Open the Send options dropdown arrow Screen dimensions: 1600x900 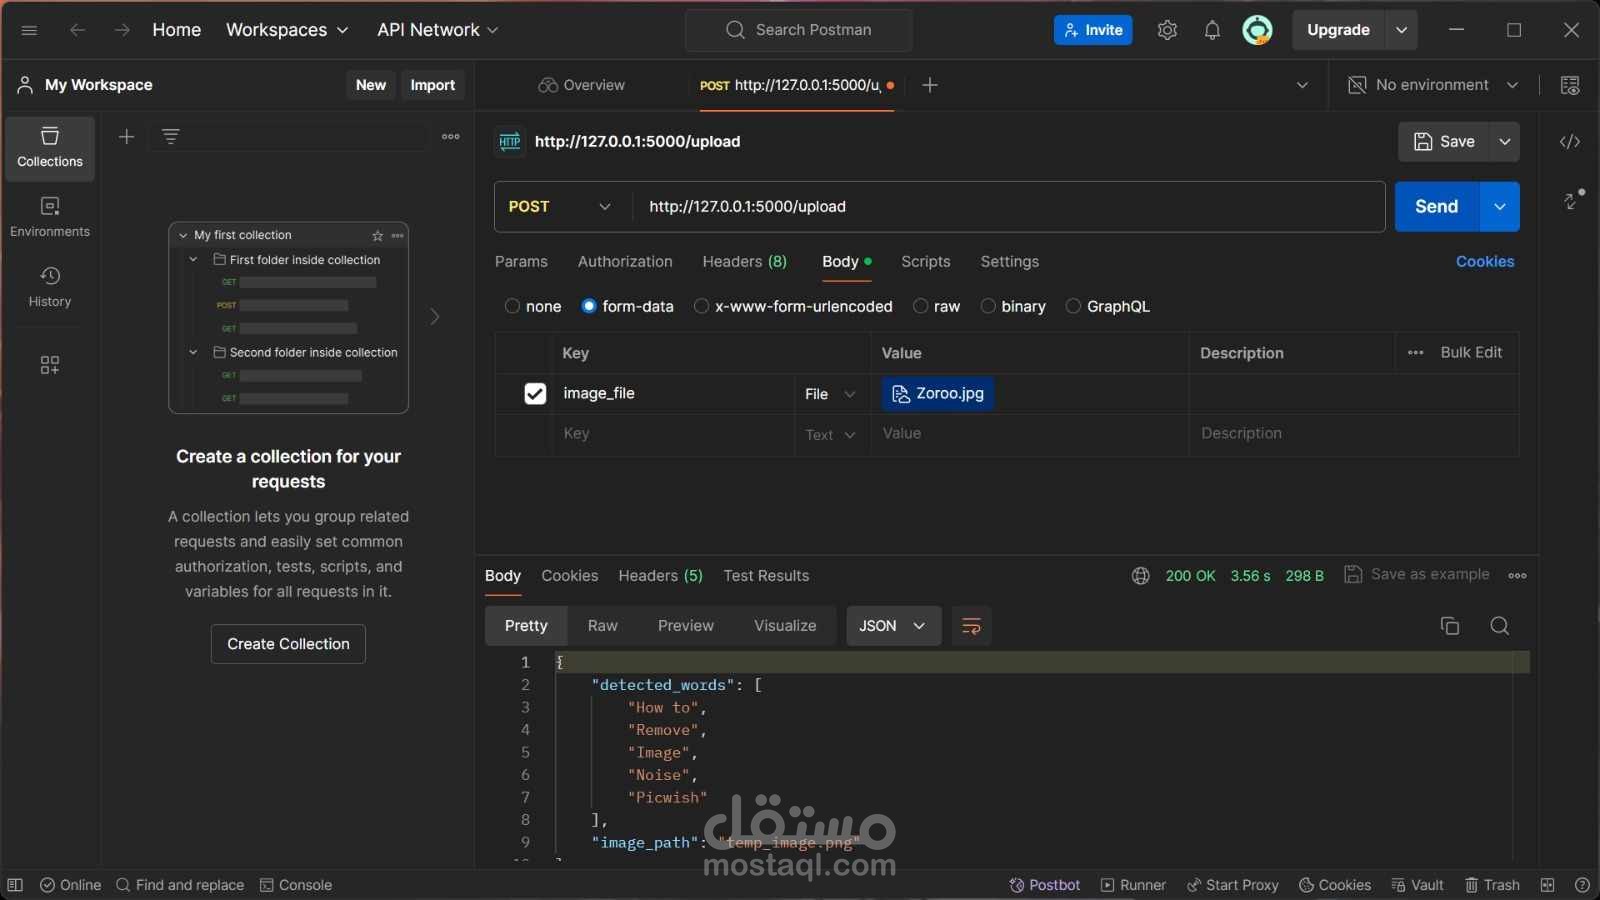coord(1500,207)
